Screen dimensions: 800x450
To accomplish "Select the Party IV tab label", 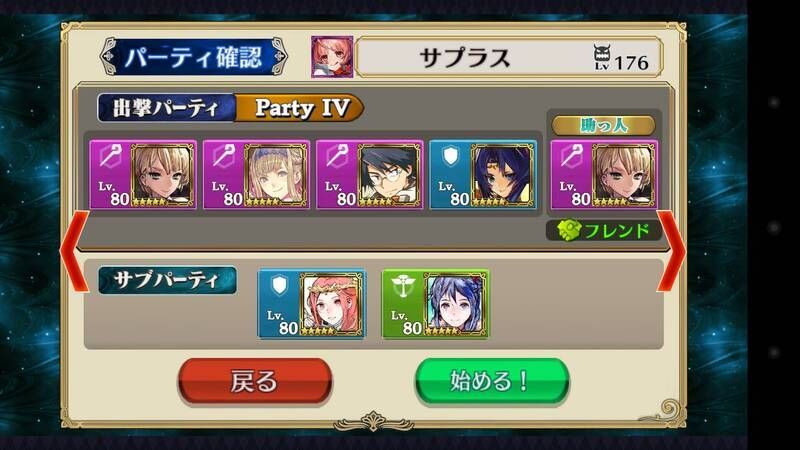I will pyautogui.click(x=301, y=108).
